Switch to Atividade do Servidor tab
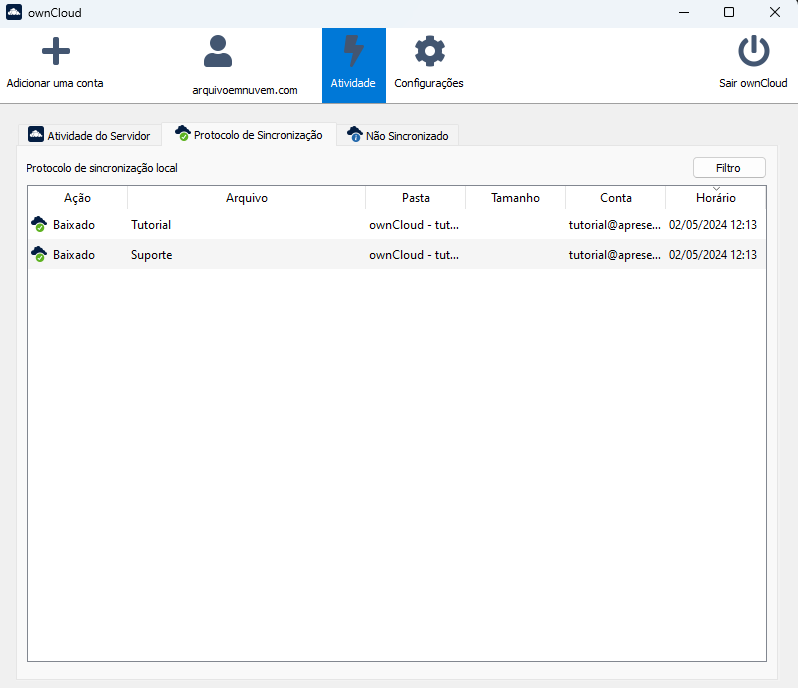This screenshot has height=688, width=798. click(90, 135)
